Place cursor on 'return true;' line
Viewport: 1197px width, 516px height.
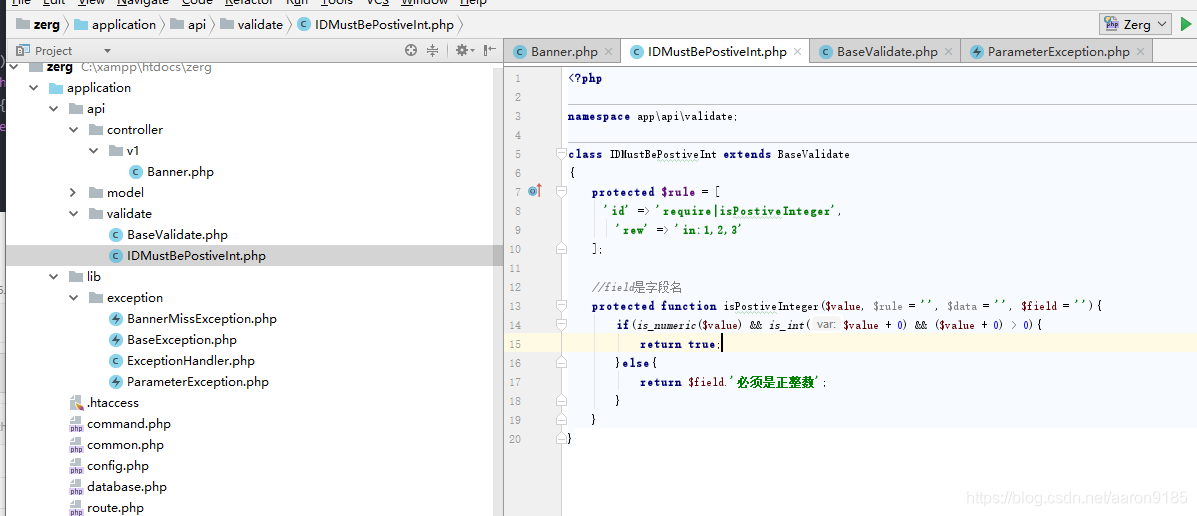pos(680,344)
